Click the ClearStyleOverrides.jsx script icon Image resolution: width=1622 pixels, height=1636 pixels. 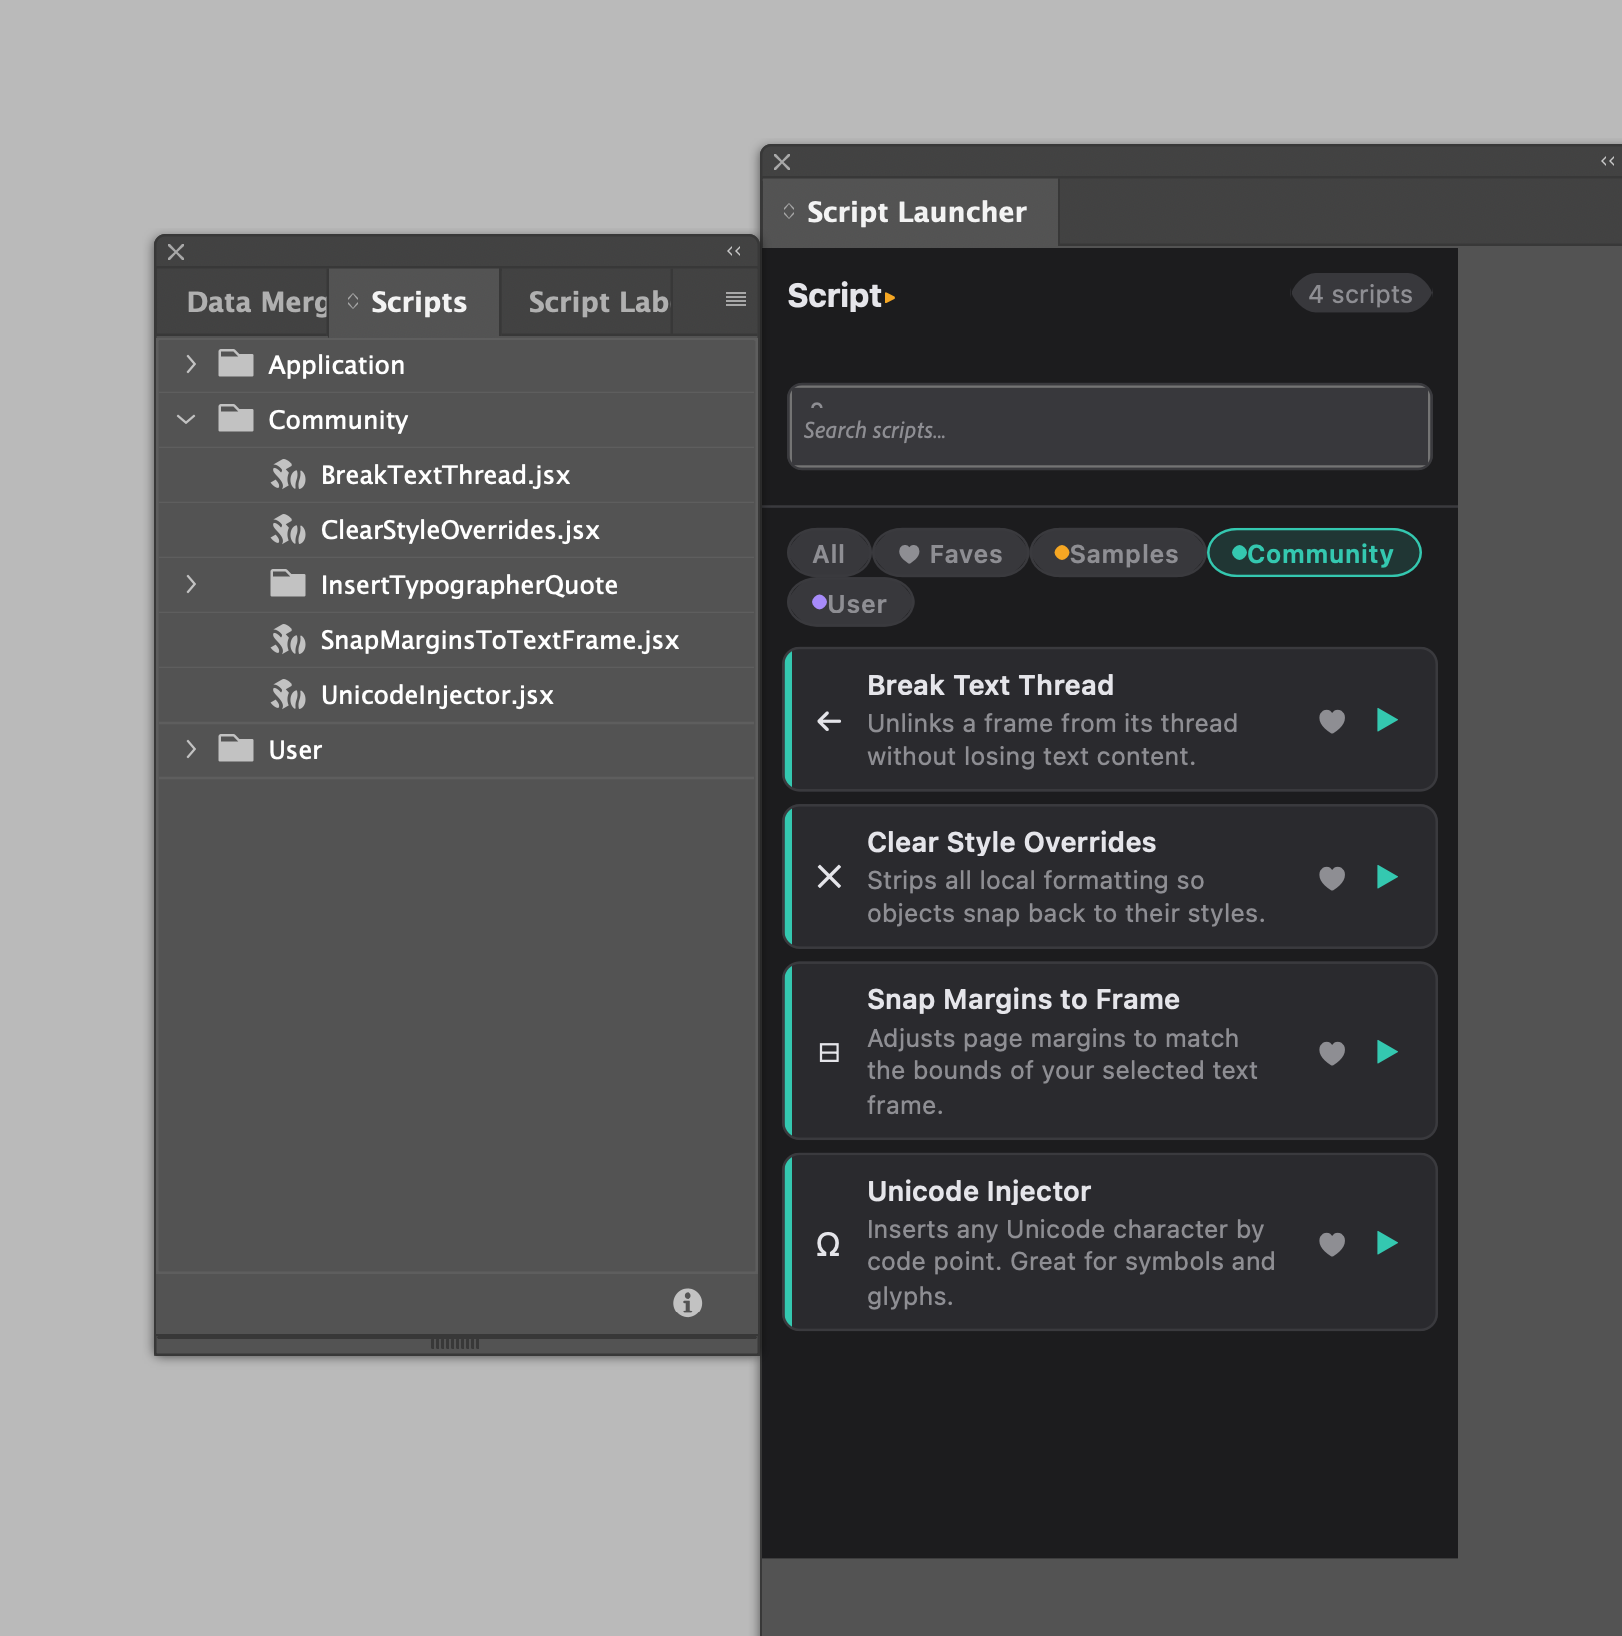288,530
